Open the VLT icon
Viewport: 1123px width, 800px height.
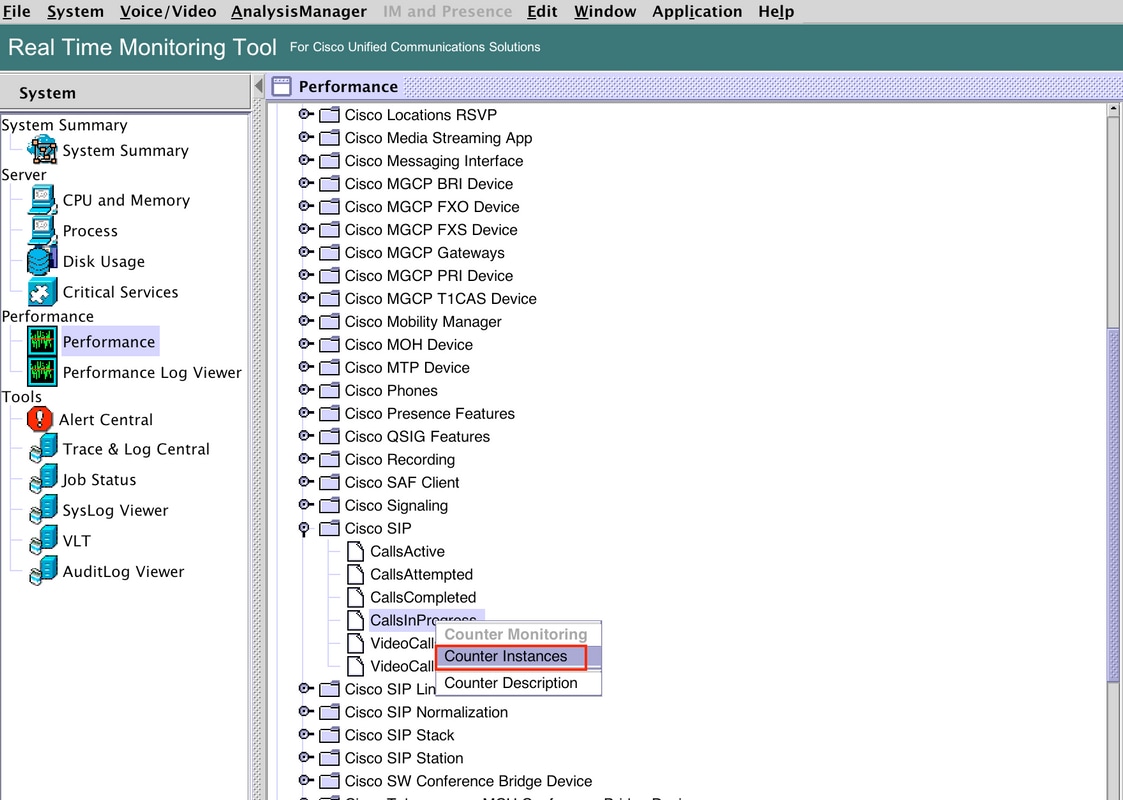point(43,541)
